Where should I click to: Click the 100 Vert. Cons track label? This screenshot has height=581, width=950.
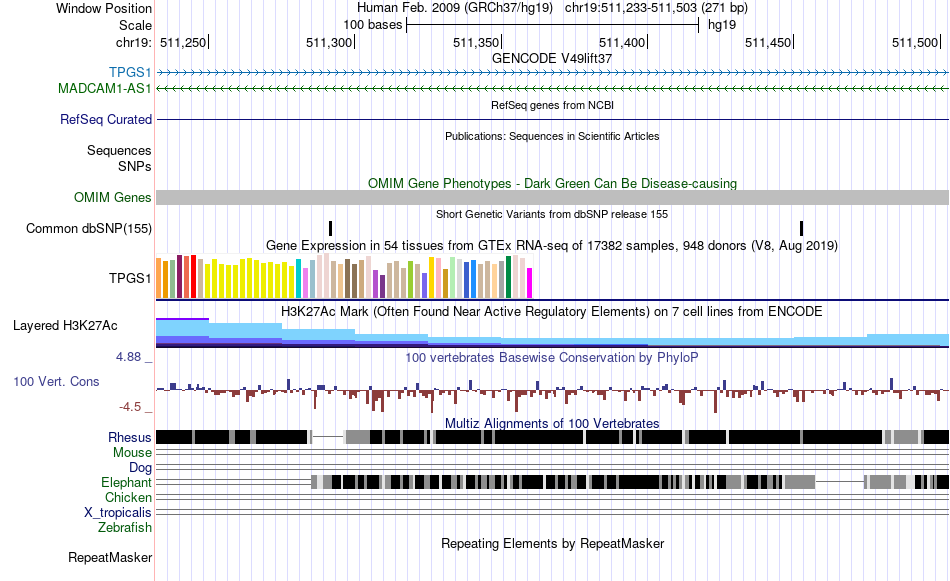pos(56,382)
